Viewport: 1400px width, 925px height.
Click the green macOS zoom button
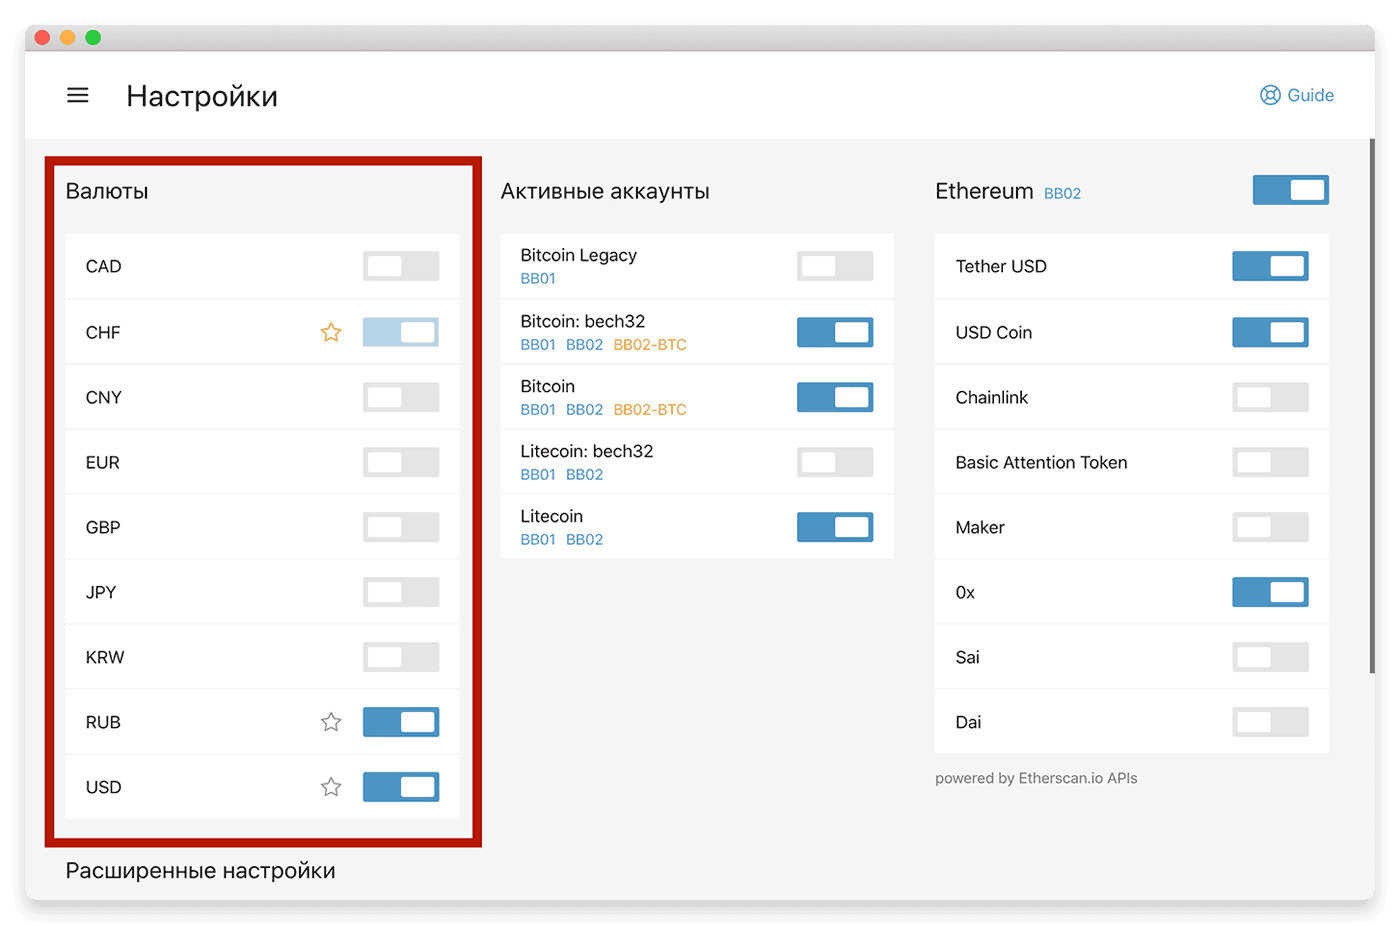click(x=93, y=38)
